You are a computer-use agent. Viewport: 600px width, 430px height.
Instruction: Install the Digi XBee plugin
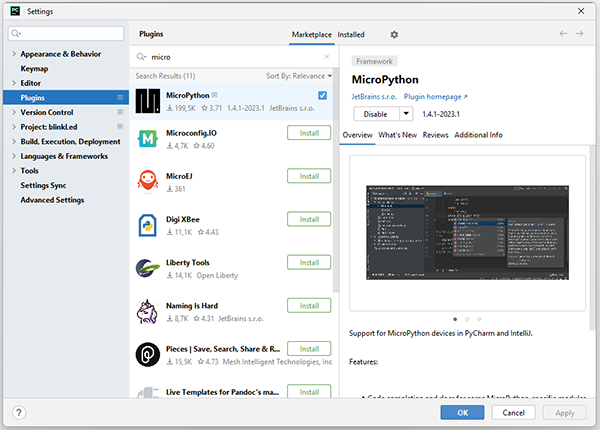point(309,219)
